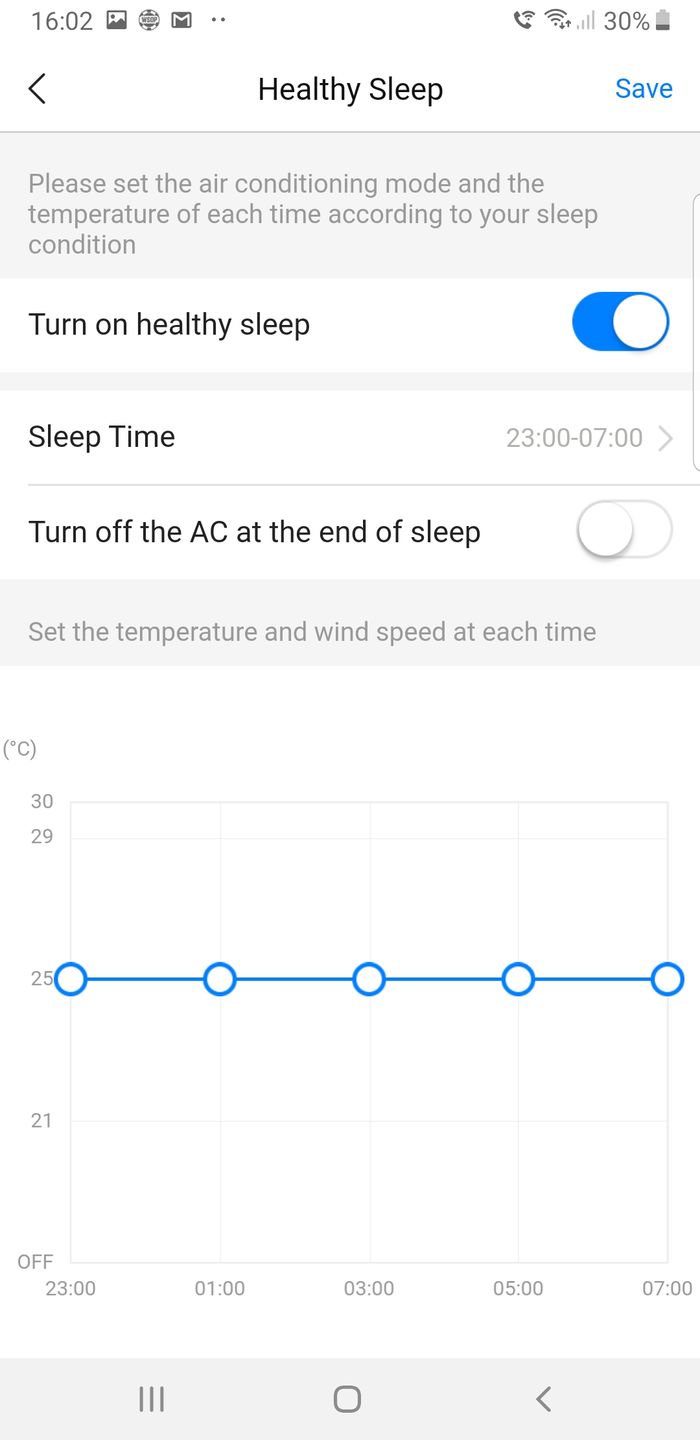This screenshot has width=700, height=1440.
Task: Select the 05:00 temperature point on the chart
Action: [x=518, y=979]
